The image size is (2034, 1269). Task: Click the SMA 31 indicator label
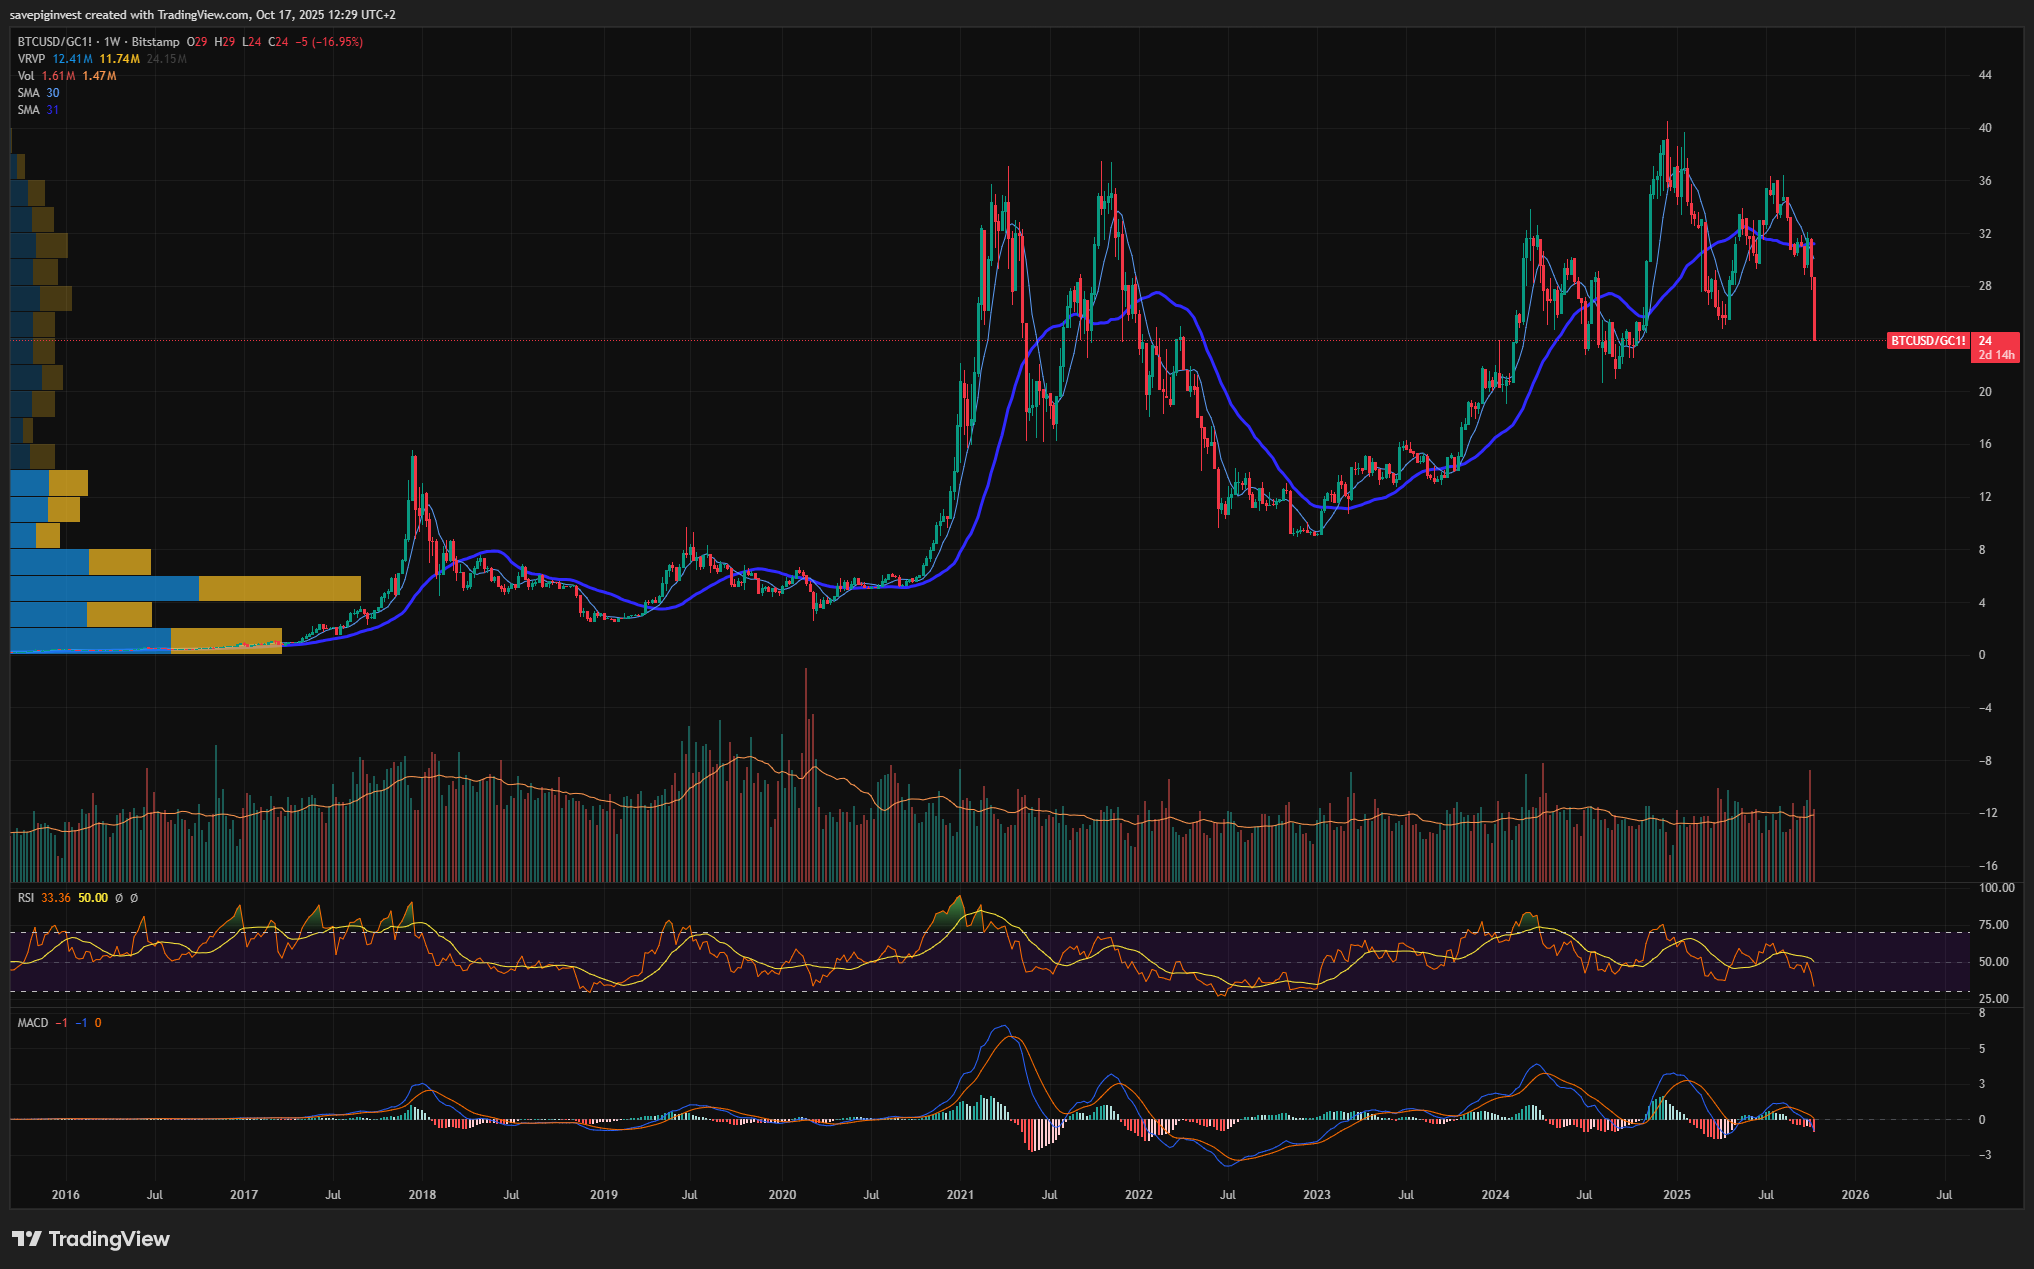[38, 110]
